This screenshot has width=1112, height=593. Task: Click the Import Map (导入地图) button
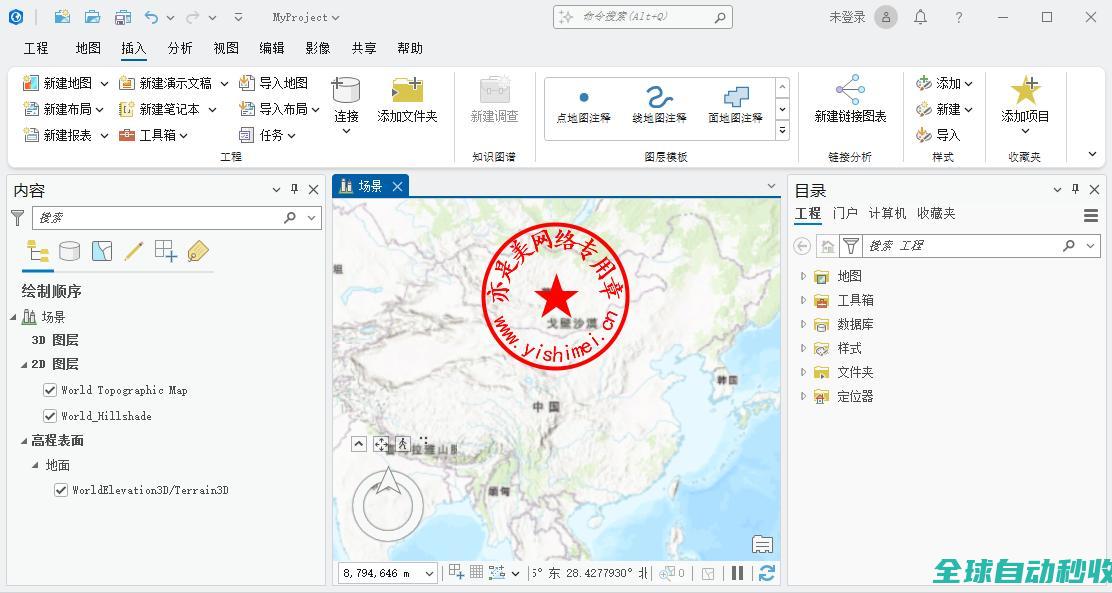point(274,83)
